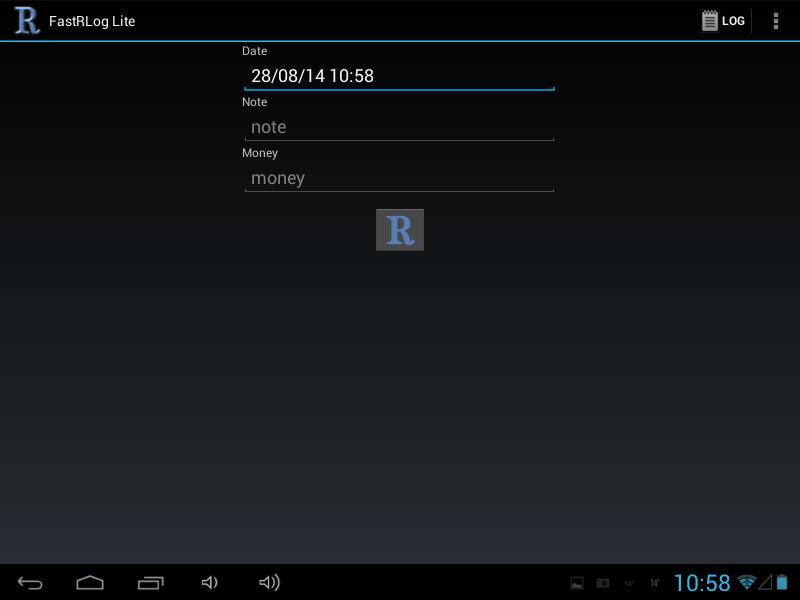Viewport: 800px width, 600px height.
Task: Tap the picture notification icon
Action: coord(577,583)
